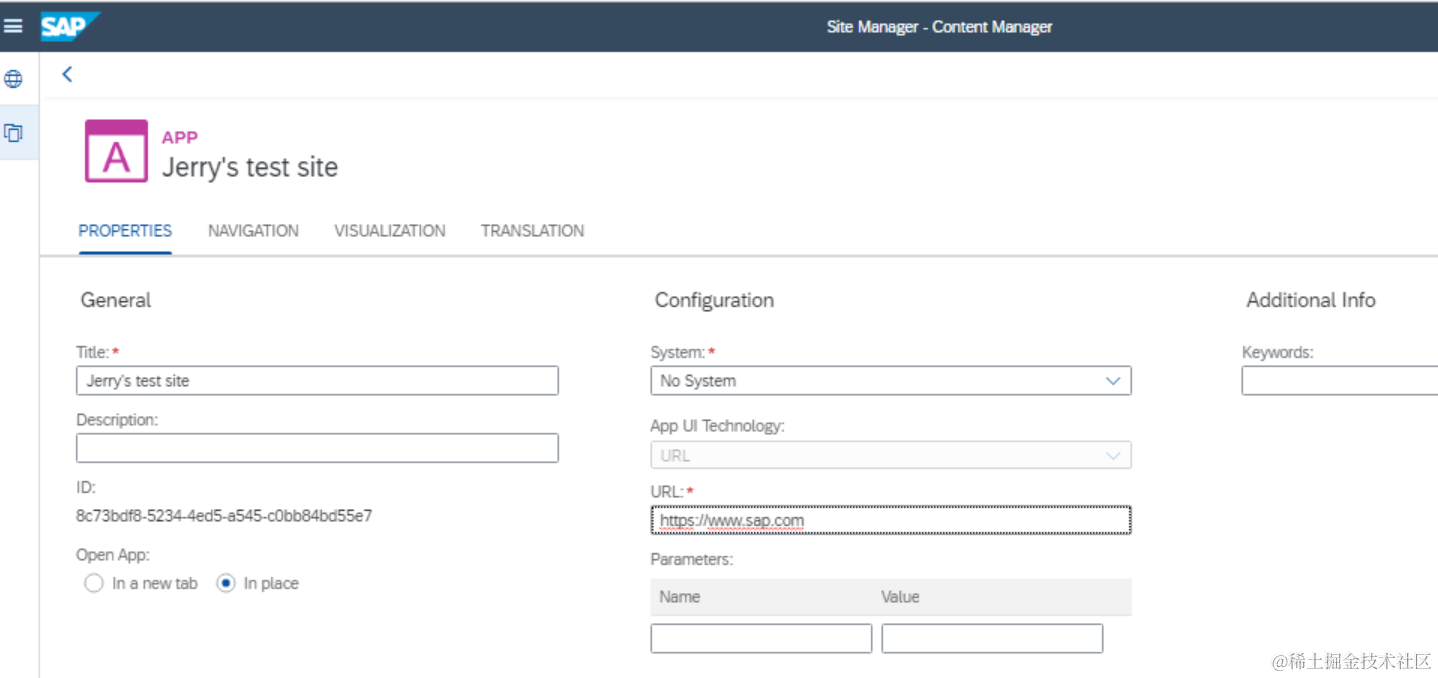Click into the Keywords input field

(x=1340, y=381)
